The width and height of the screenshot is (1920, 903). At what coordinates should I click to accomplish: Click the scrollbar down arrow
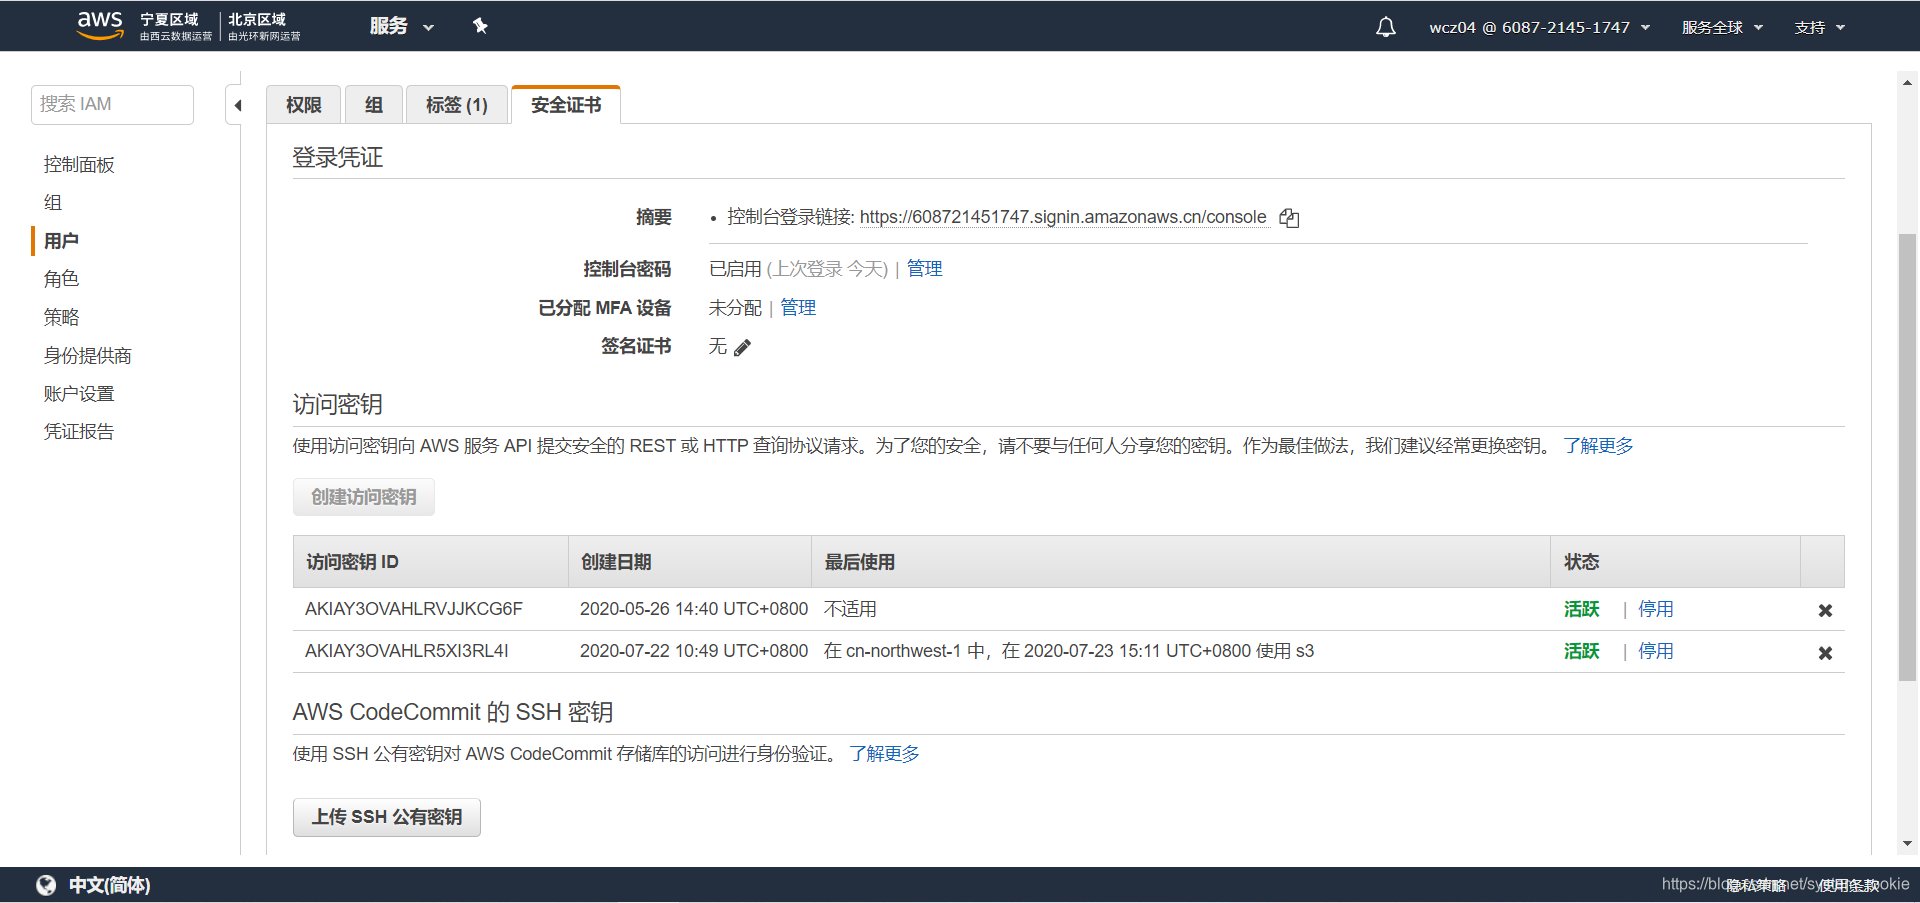click(1907, 844)
